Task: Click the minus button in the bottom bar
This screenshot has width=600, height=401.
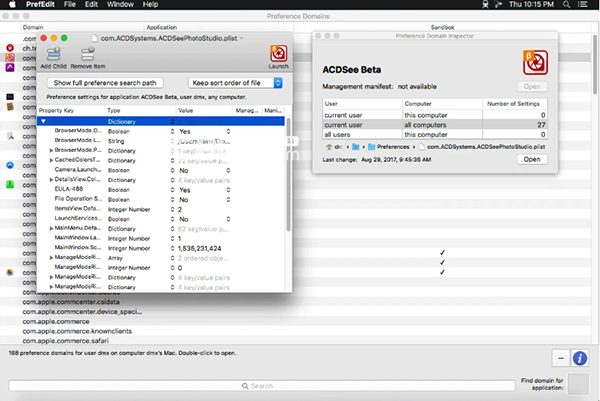Action: pos(561,358)
